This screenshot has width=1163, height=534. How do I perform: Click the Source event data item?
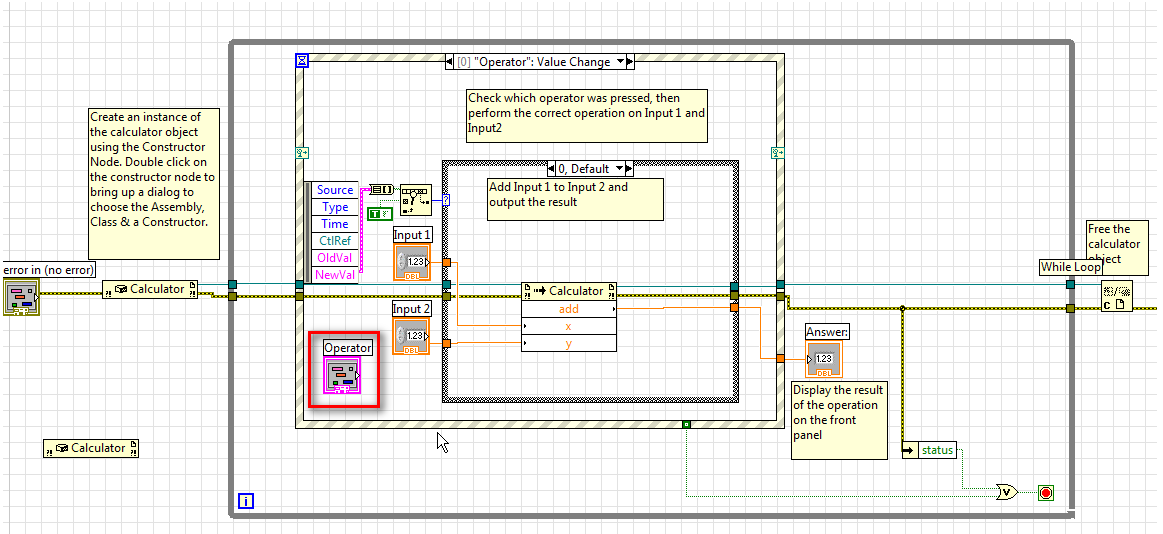coord(334,190)
